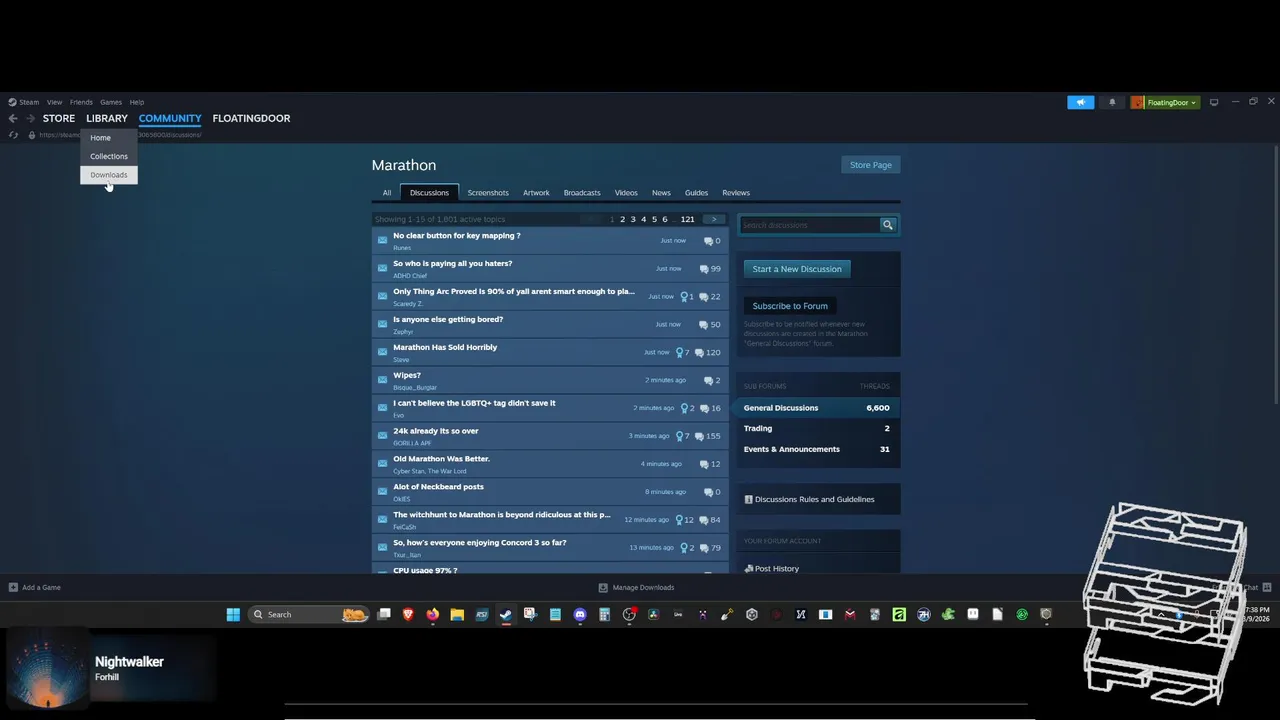Viewport: 1280px width, 720px height.
Task: Click the announcements megaphone button
Action: pyautogui.click(x=1080, y=102)
